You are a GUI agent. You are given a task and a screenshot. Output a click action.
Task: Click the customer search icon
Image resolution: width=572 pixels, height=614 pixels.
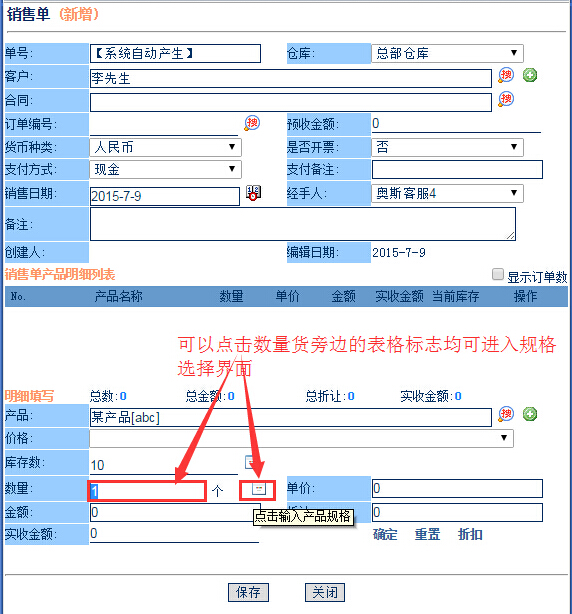(x=506, y=75)
